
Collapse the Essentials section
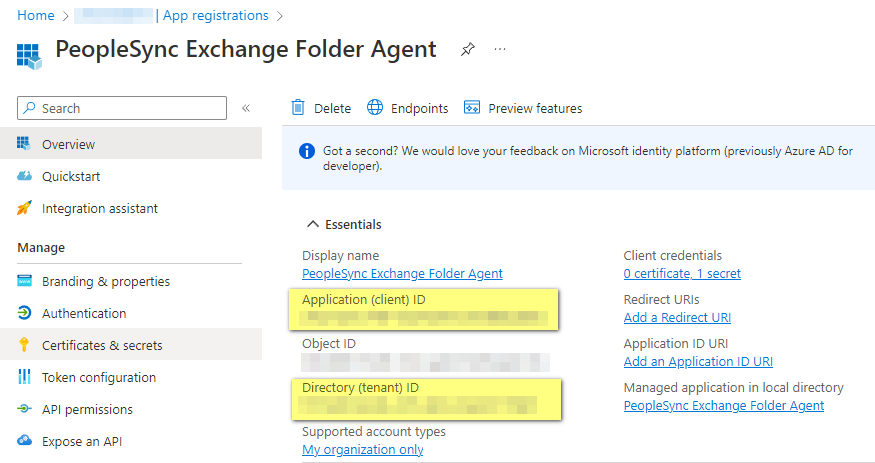[x=313, y=224]
